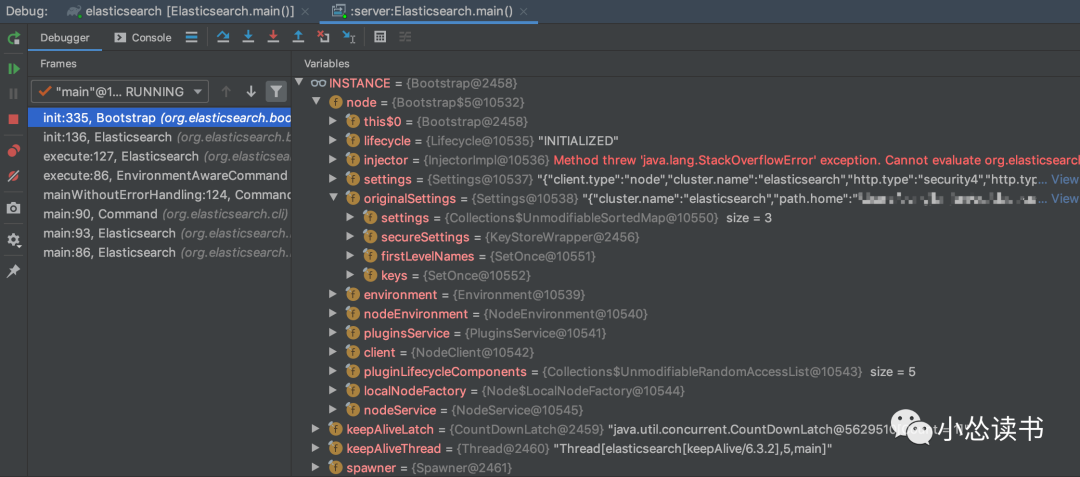Switch to the Console tab
The height and width of the screenshot is (477, 1080).
pos(143,38)
